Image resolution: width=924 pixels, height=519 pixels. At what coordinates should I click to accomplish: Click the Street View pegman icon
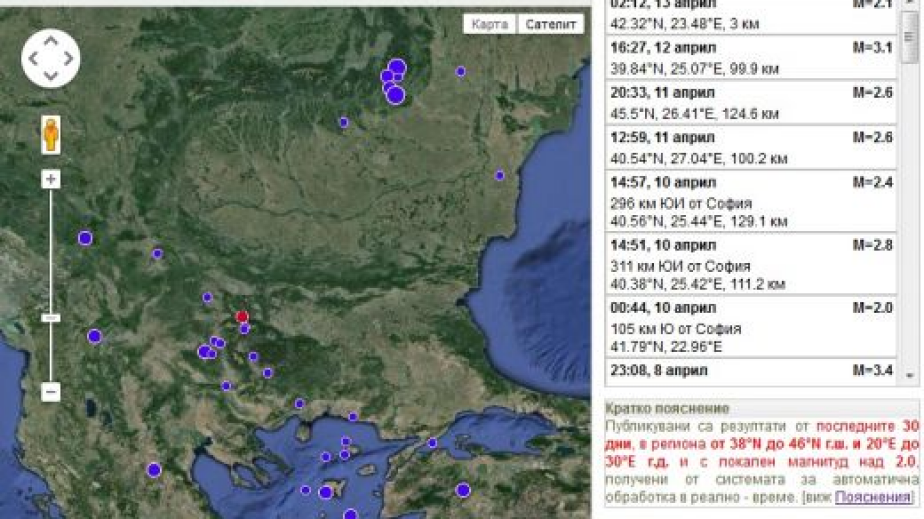(50, 134)
